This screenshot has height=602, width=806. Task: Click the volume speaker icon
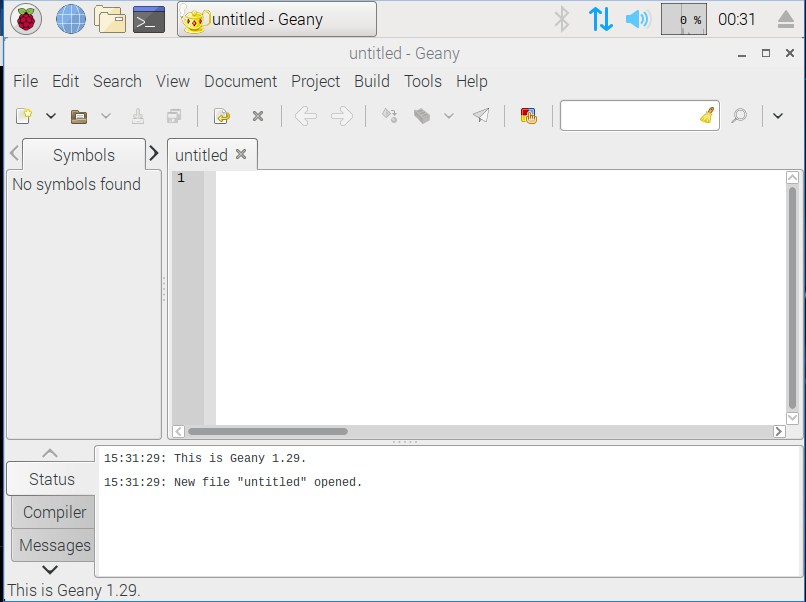[638, 20]
